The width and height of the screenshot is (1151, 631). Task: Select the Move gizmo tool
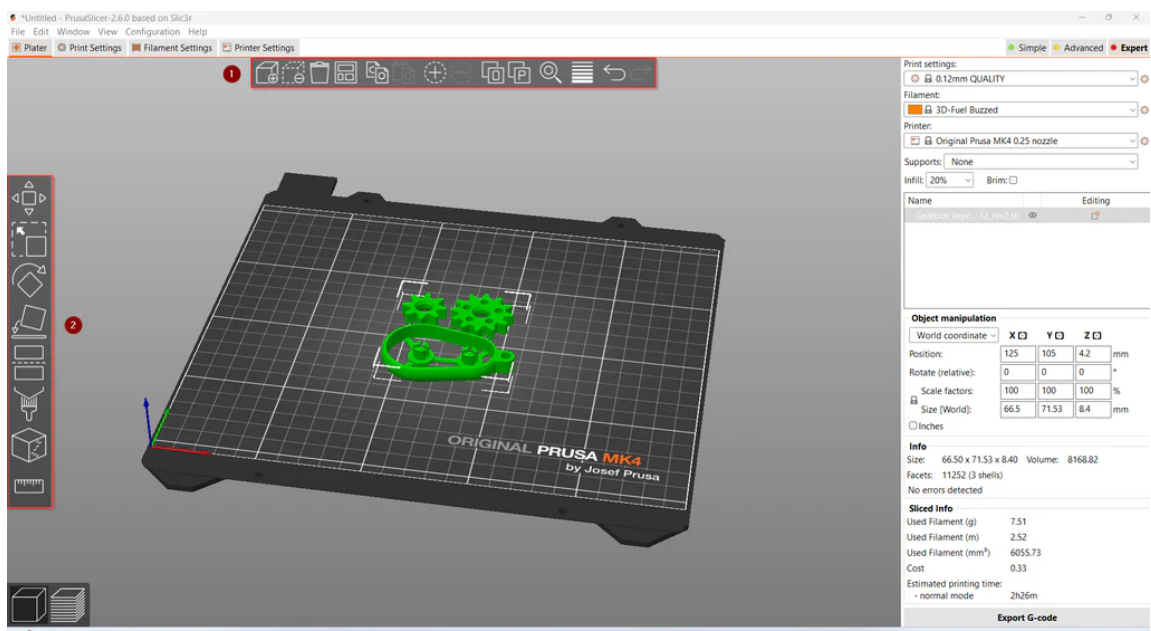click(x=29, y=198)
